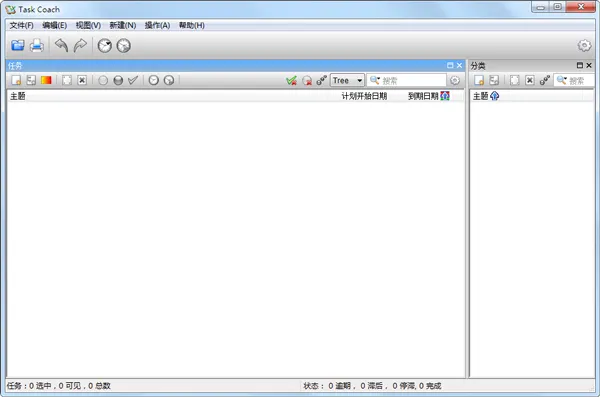The image size is (600, 397).
Task: Click the chain filter icon in 分类 toolbar
Action: (x=545, y=80)
